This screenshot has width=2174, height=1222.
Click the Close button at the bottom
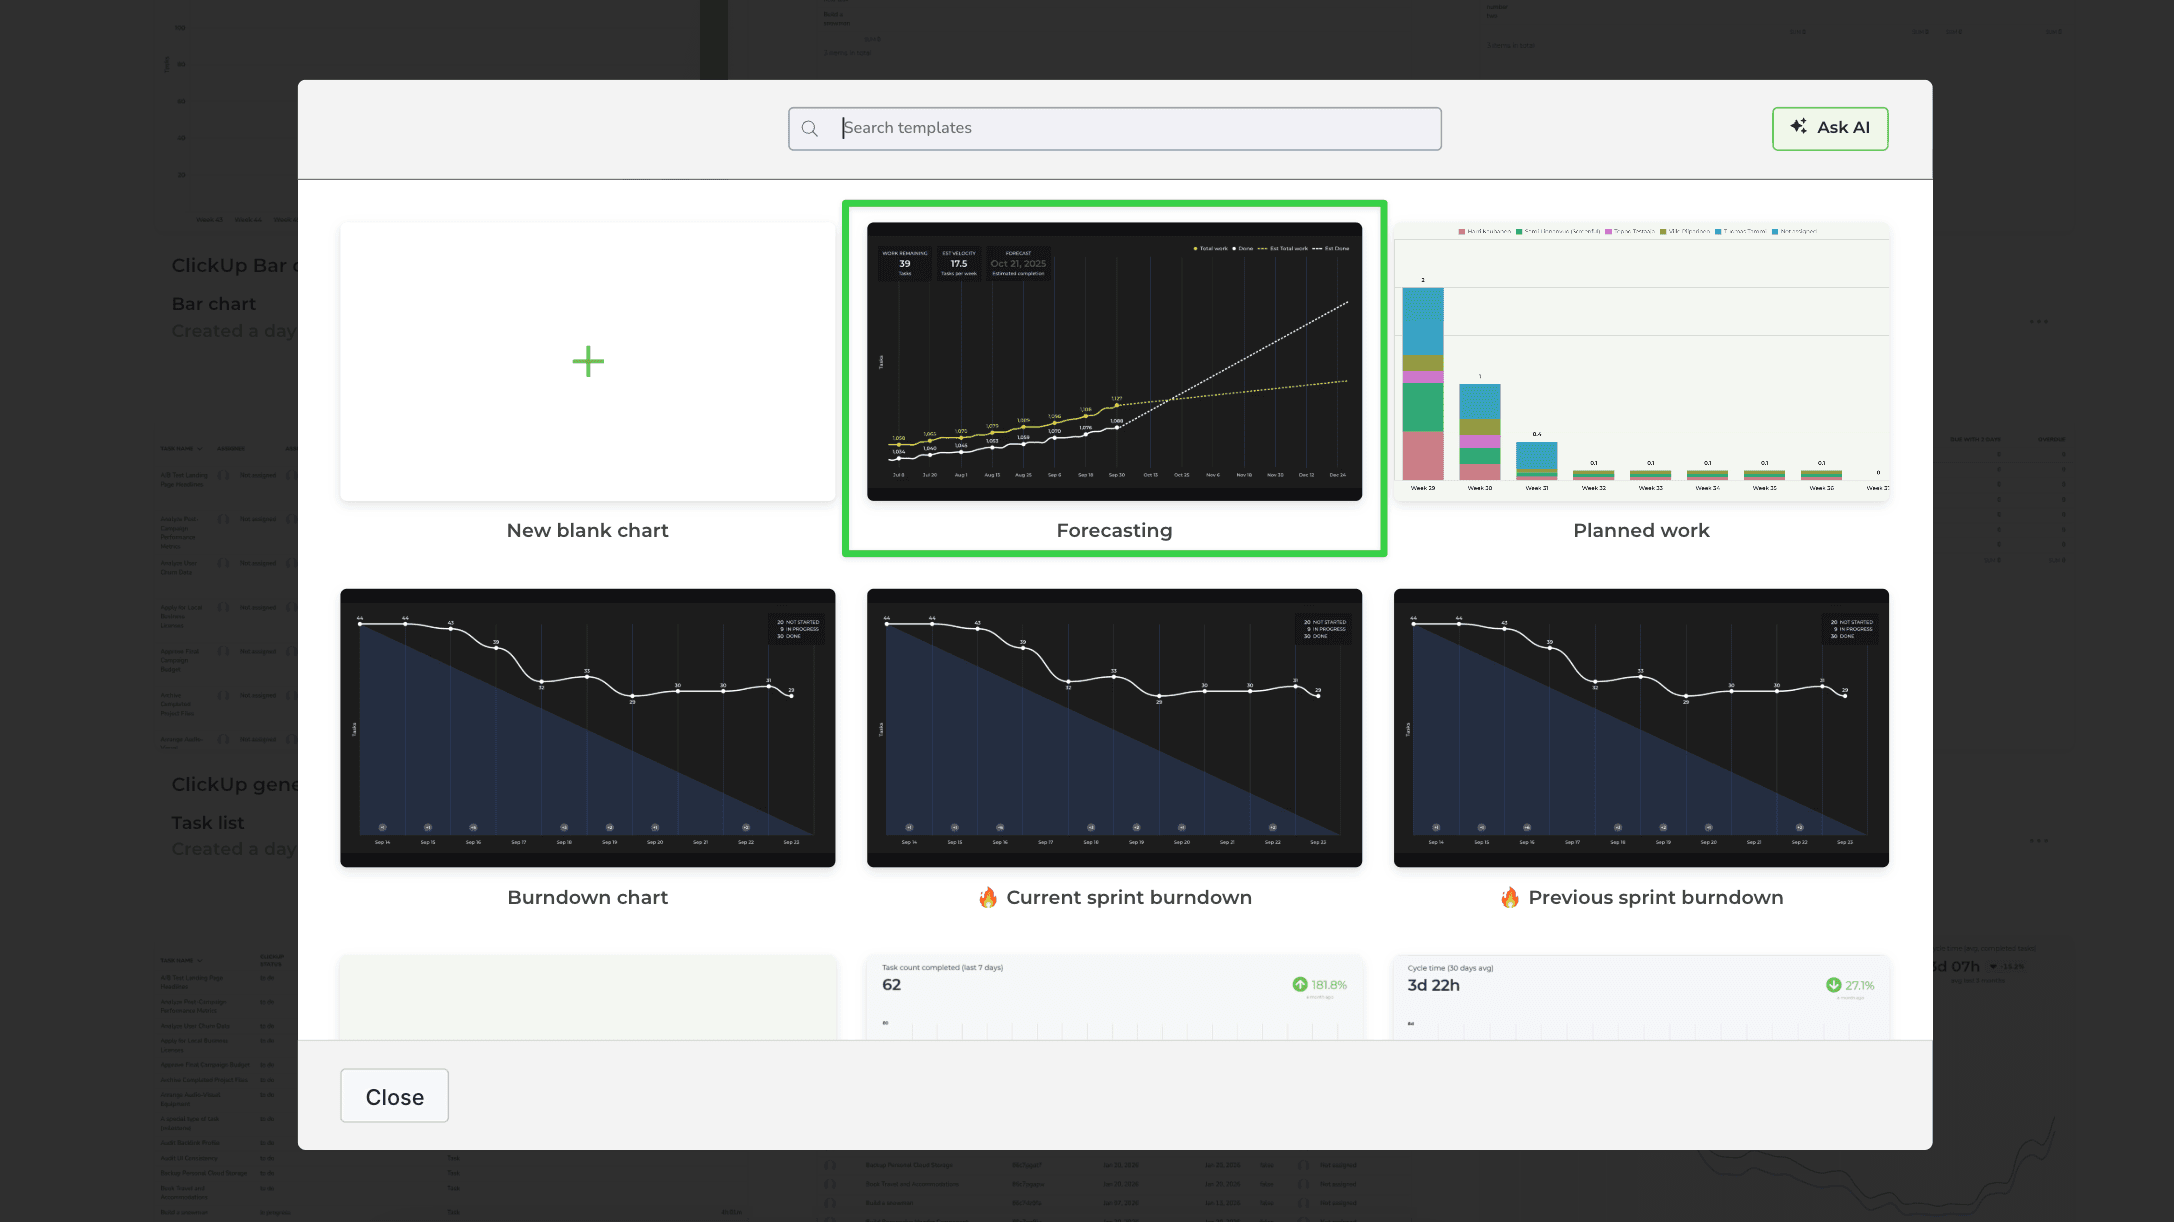point(393,1096)
